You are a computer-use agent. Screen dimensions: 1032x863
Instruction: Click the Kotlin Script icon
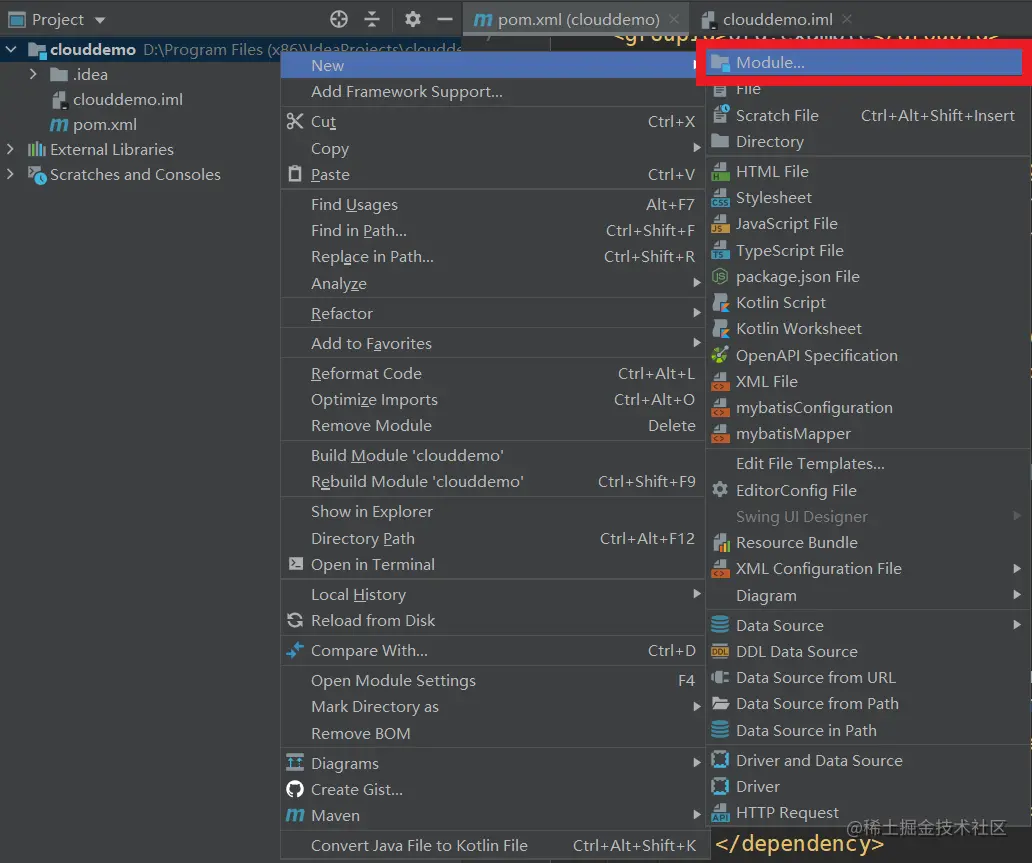(721, 303)
